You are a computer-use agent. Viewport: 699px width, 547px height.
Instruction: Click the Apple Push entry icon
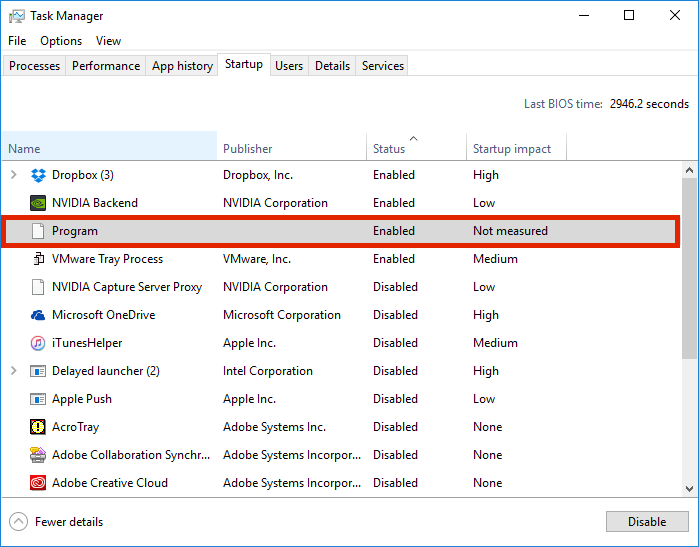38,399
